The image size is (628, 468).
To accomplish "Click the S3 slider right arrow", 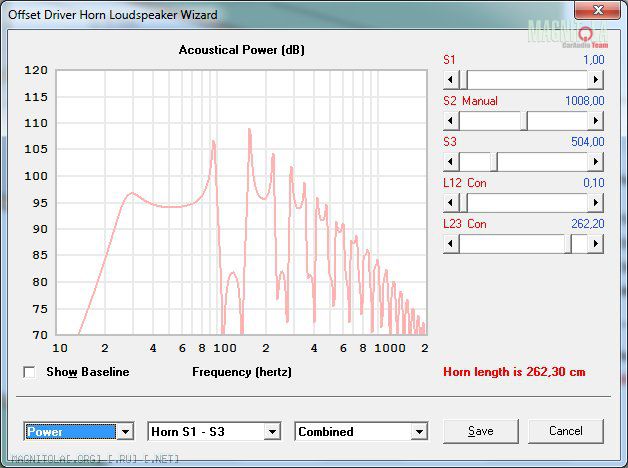I will point(596,162).
